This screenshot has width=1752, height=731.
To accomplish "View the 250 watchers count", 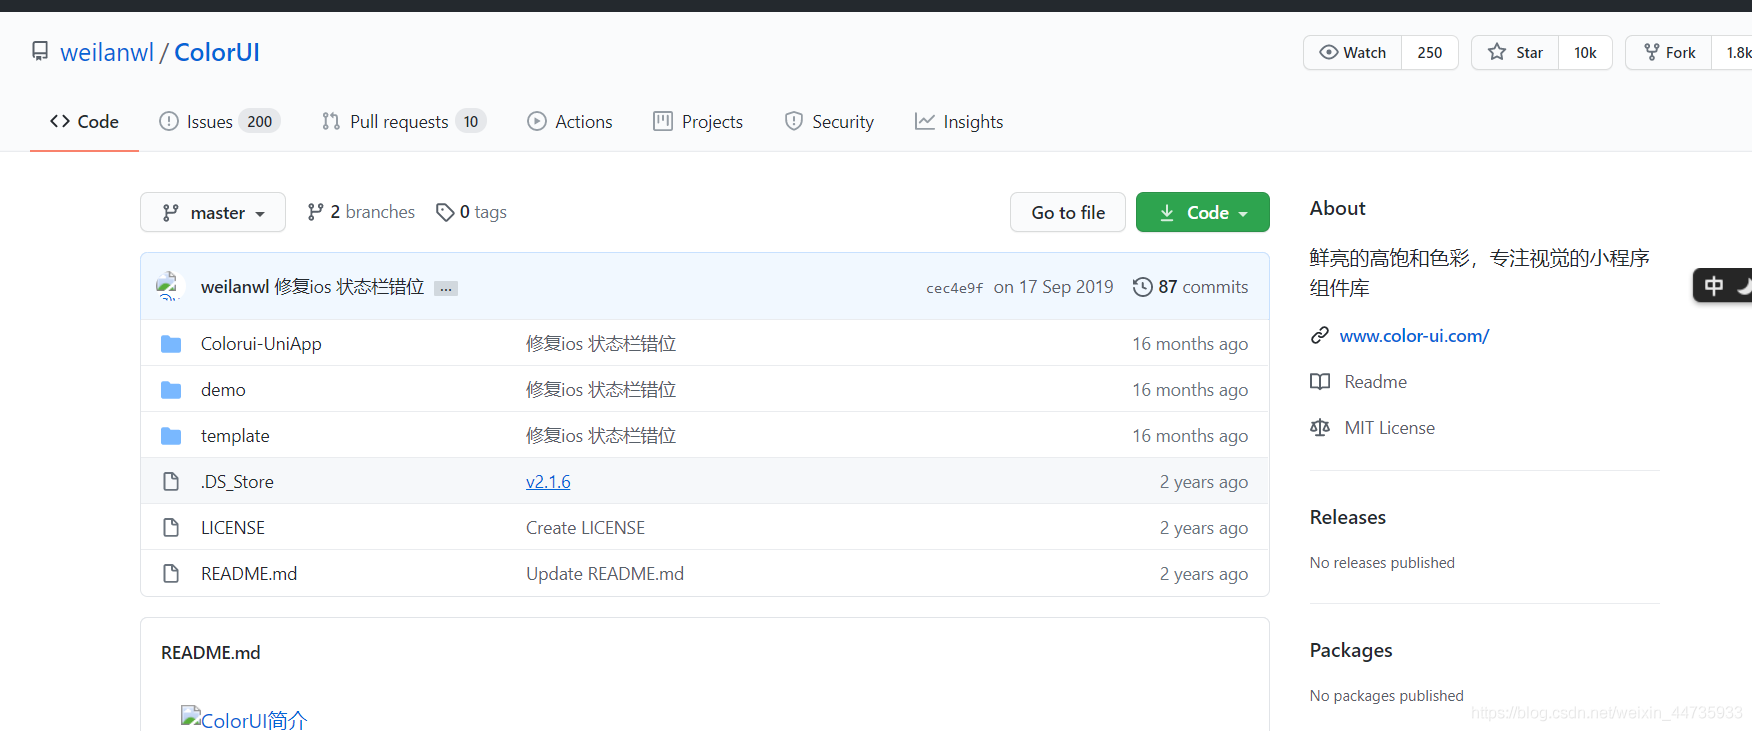I will tap(1430, 52).
